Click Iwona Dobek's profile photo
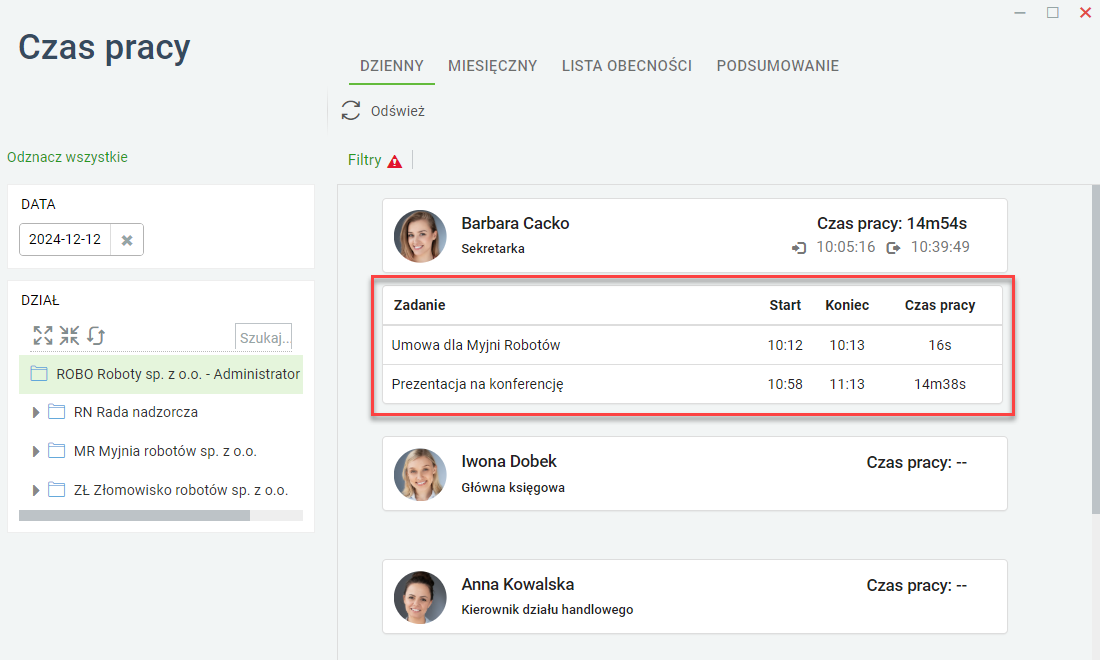The height and width of the screenshot is (660, 1100). pyautogui.click(x=420, y=475)
